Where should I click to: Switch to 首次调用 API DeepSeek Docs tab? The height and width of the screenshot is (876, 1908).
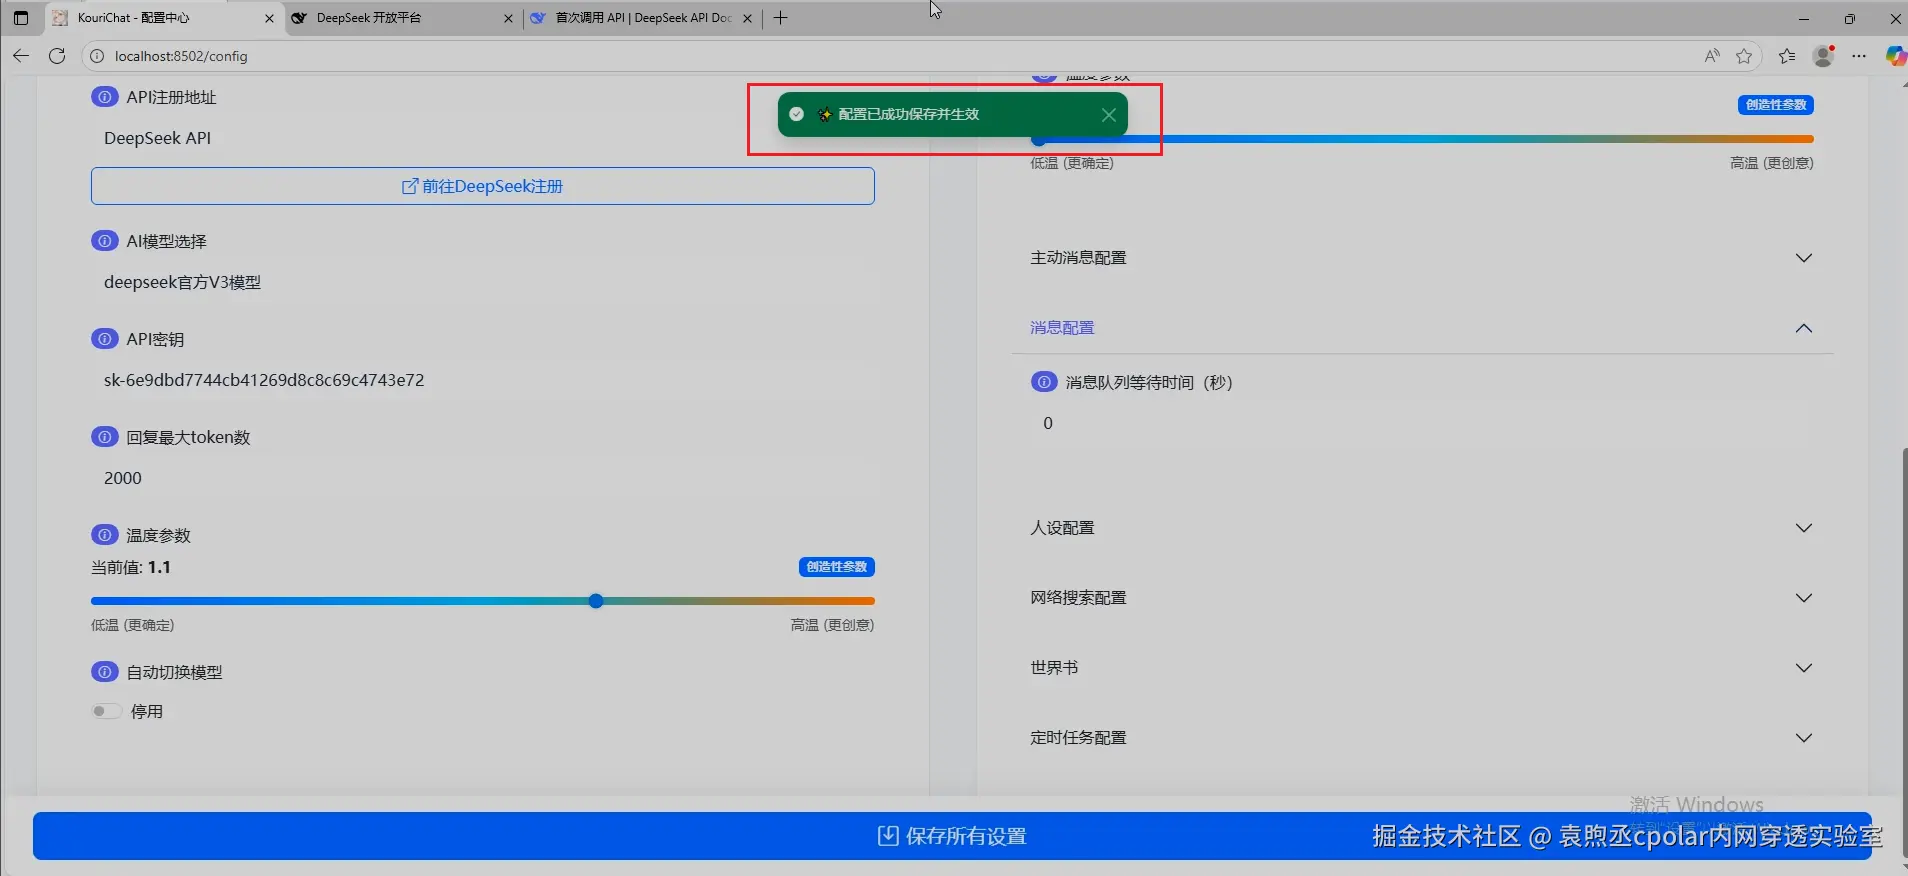coord(643,18)
